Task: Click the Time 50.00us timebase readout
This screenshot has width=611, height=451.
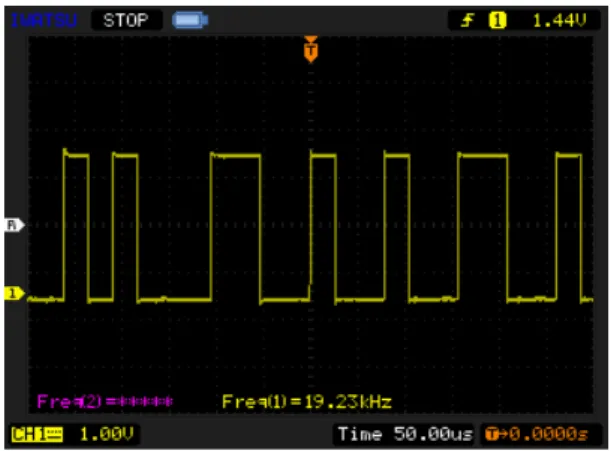Action: [404, 434]
